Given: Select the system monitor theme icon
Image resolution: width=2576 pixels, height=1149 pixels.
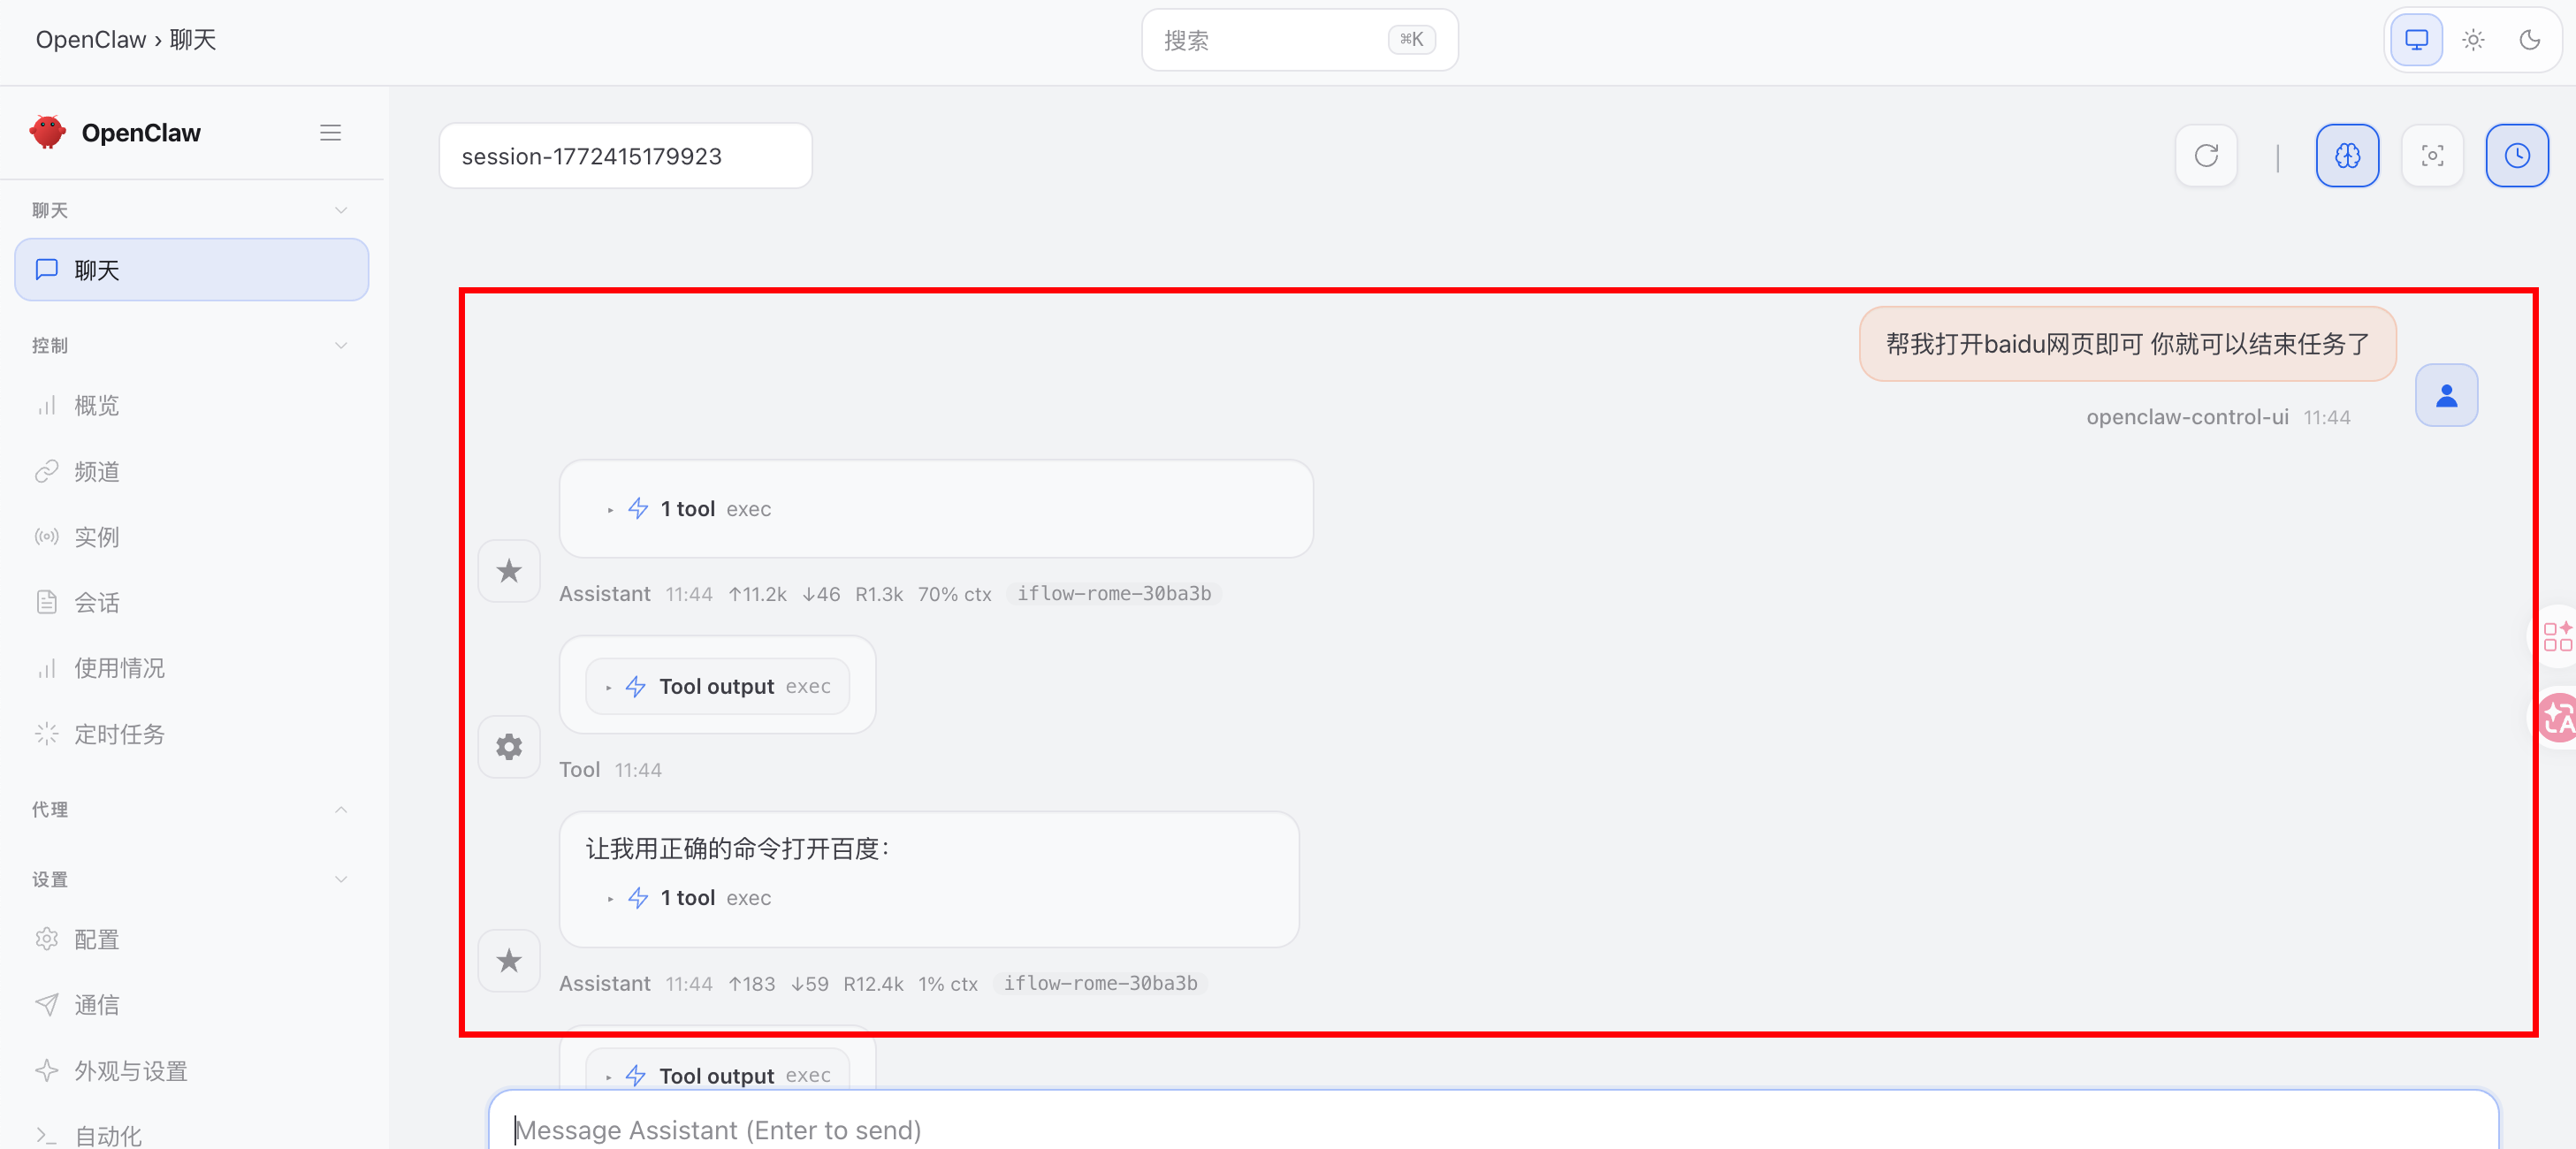Looking at the screenshot, I should 2416,40.
